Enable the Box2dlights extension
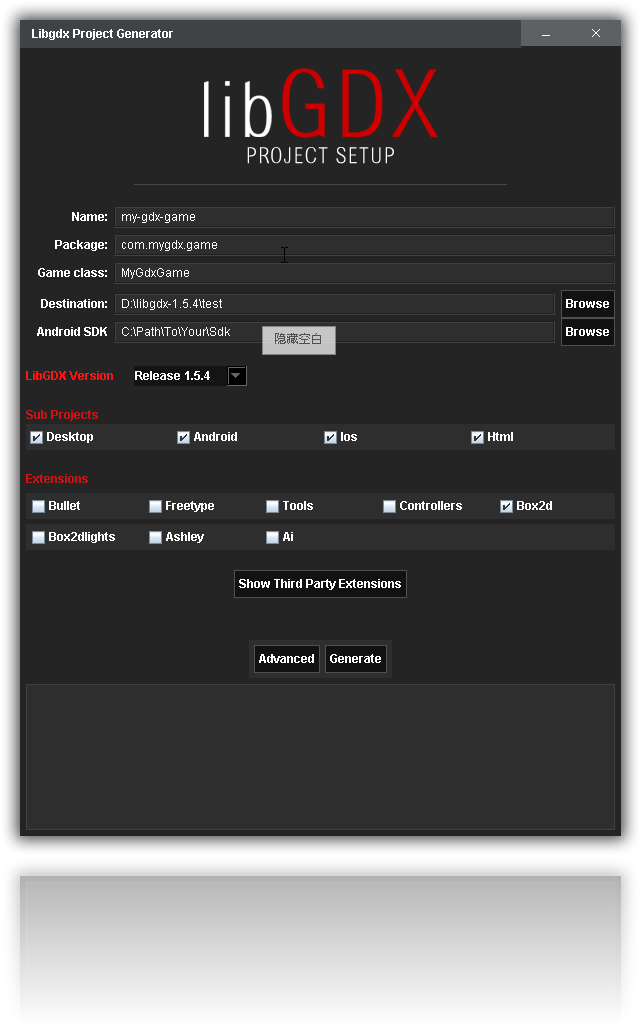This screenshot has width=641, height=1027. 39,537
